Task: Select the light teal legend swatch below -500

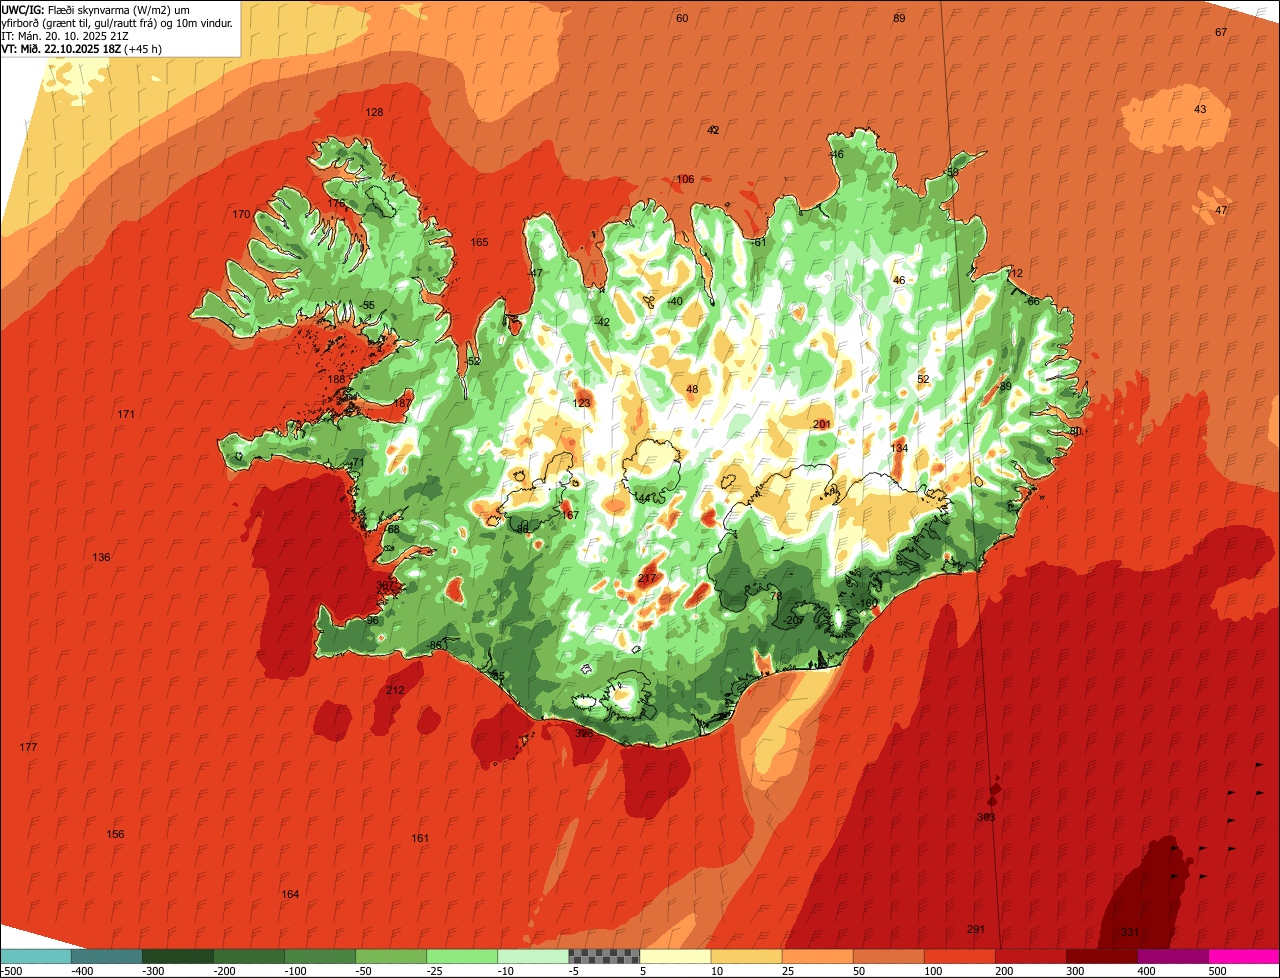Action: [x=35, y=956]
